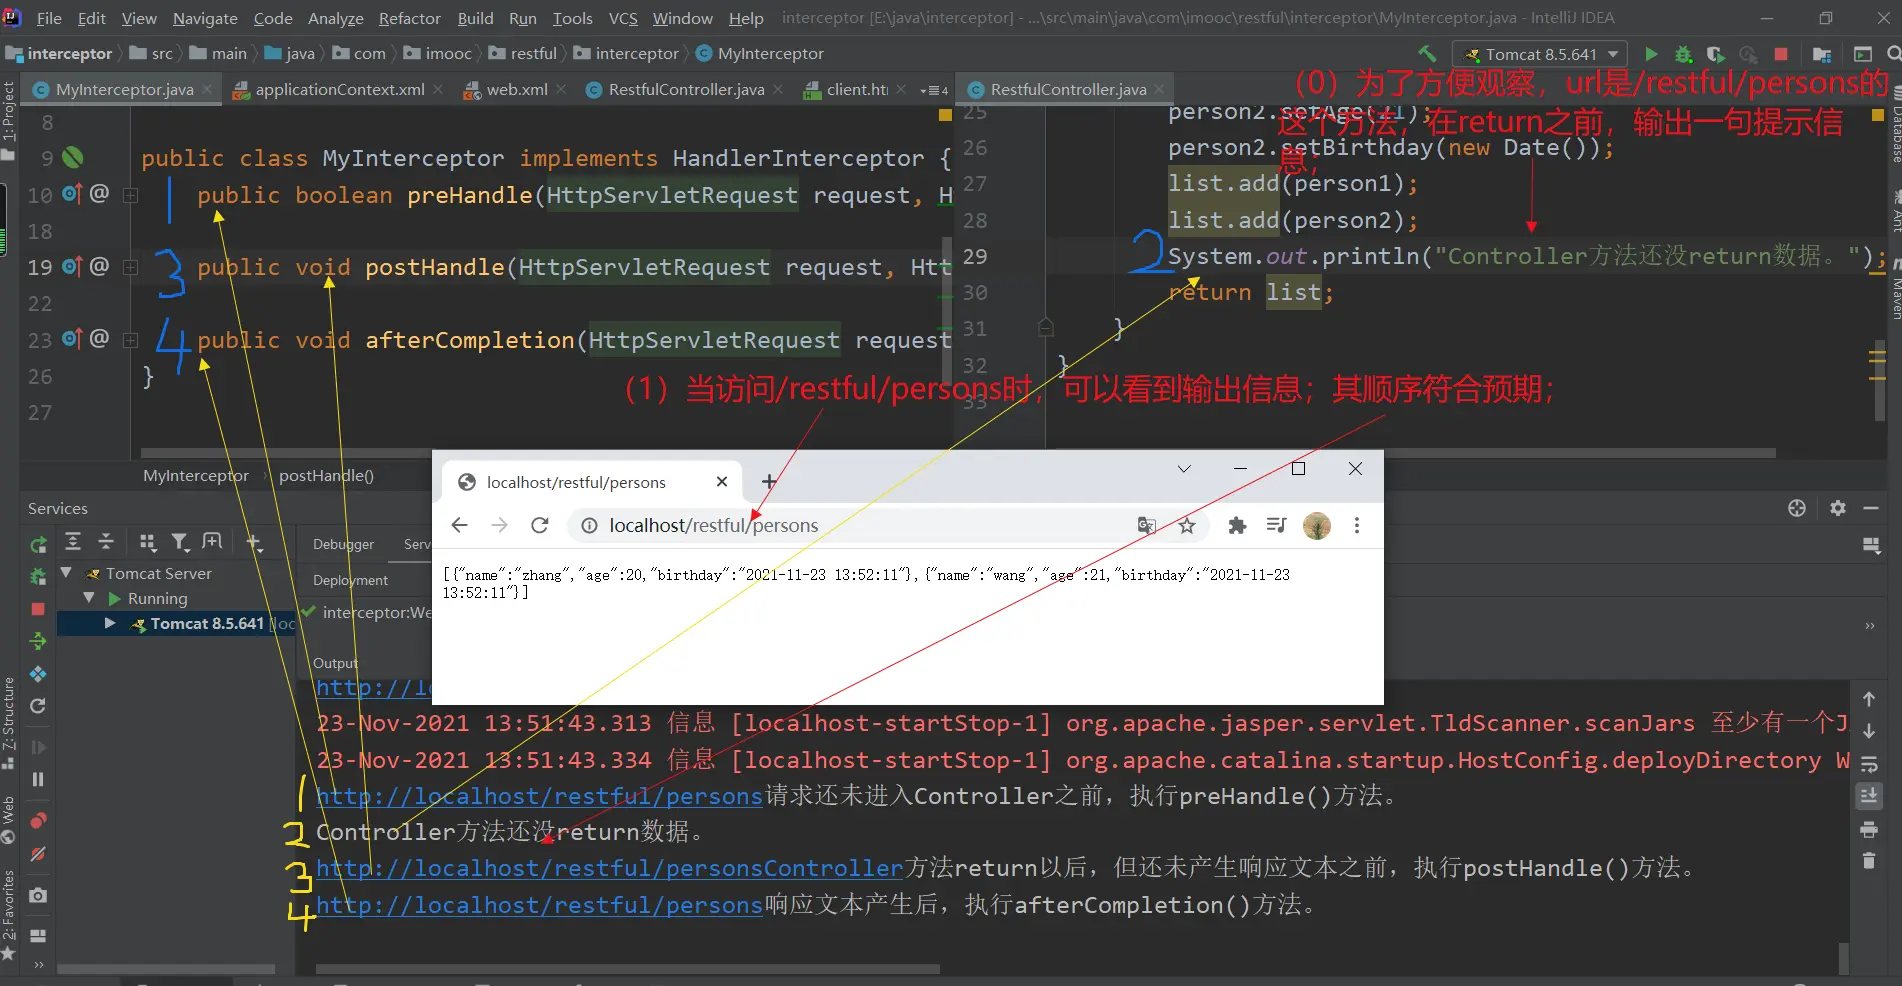The image size is (1902, 986).
Task: Toggle soft-wrap in the console output
Action: pos(1868,765)
